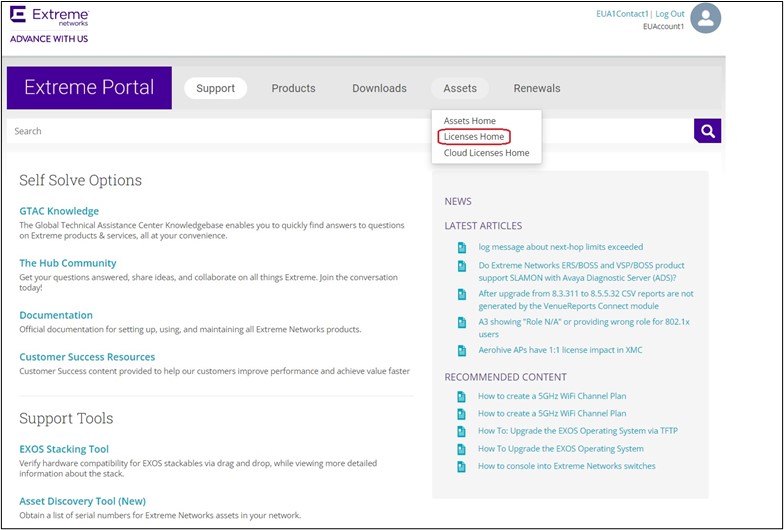Screen dimensions: 784x530
Task: Click the purple search magnifier icon
Action: pyautogui.click(x=708, y=131)
